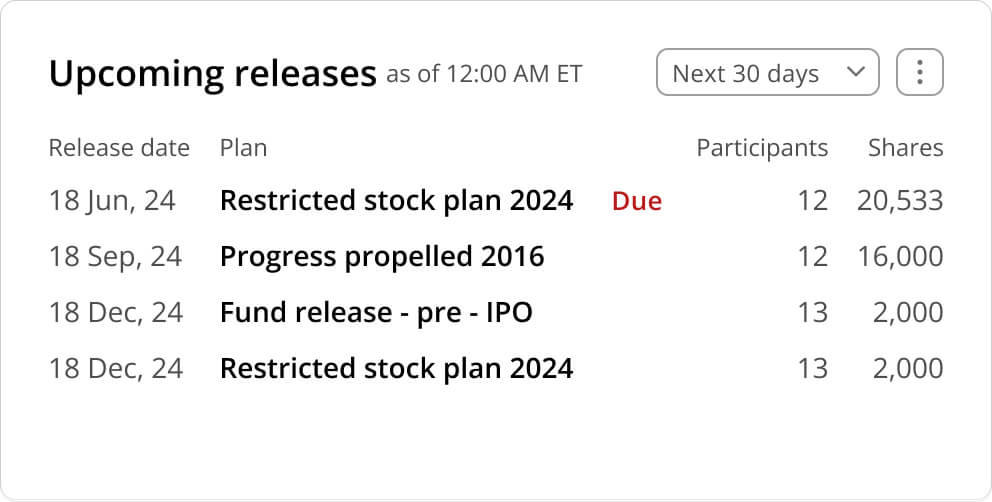Click participants count in Fund release row
This screenshot has width=992, height=502.
click(x=812, y=313)
